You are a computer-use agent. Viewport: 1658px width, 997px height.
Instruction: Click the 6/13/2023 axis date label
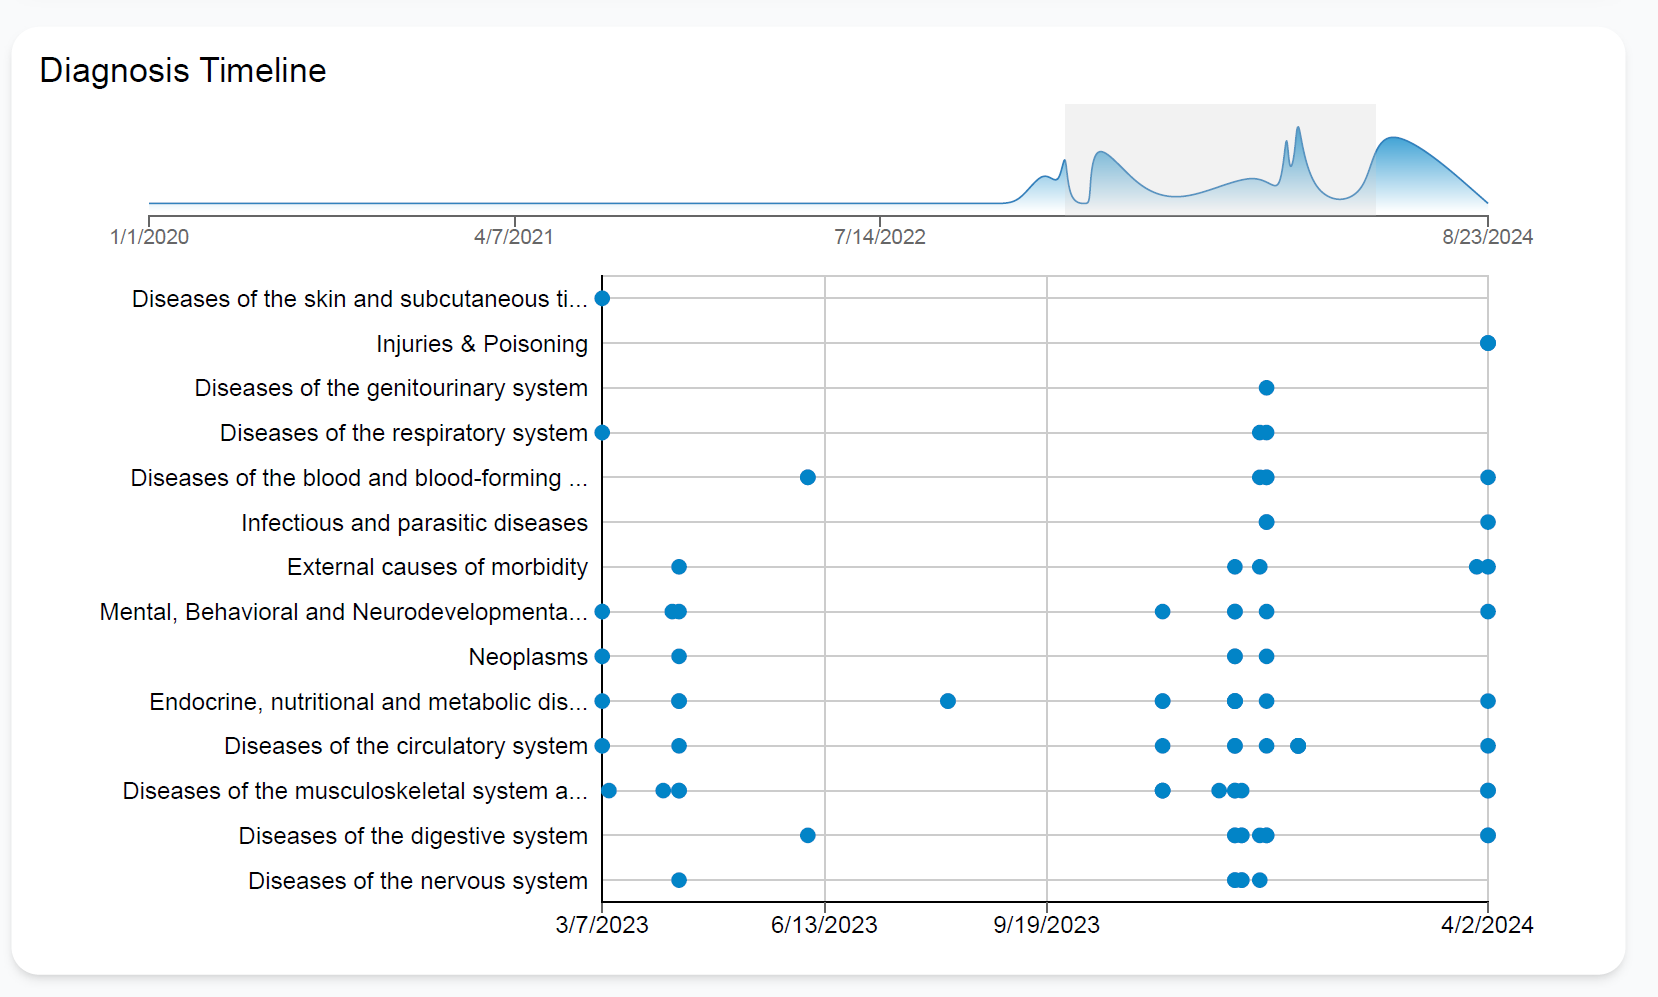(x=824, y=925)
